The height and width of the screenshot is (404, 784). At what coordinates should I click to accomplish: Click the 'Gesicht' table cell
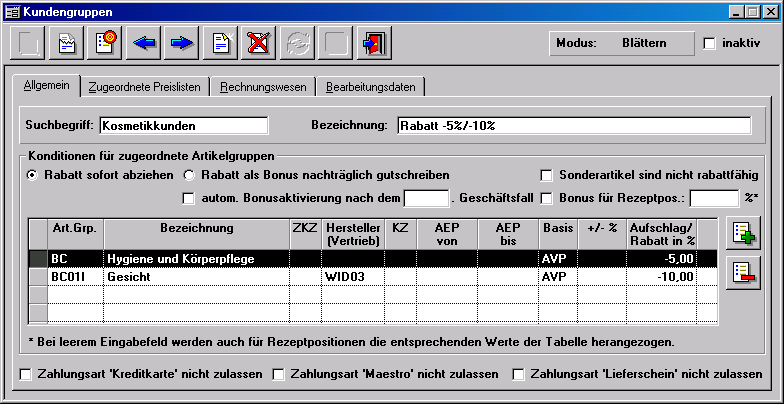tap(196, 276)
